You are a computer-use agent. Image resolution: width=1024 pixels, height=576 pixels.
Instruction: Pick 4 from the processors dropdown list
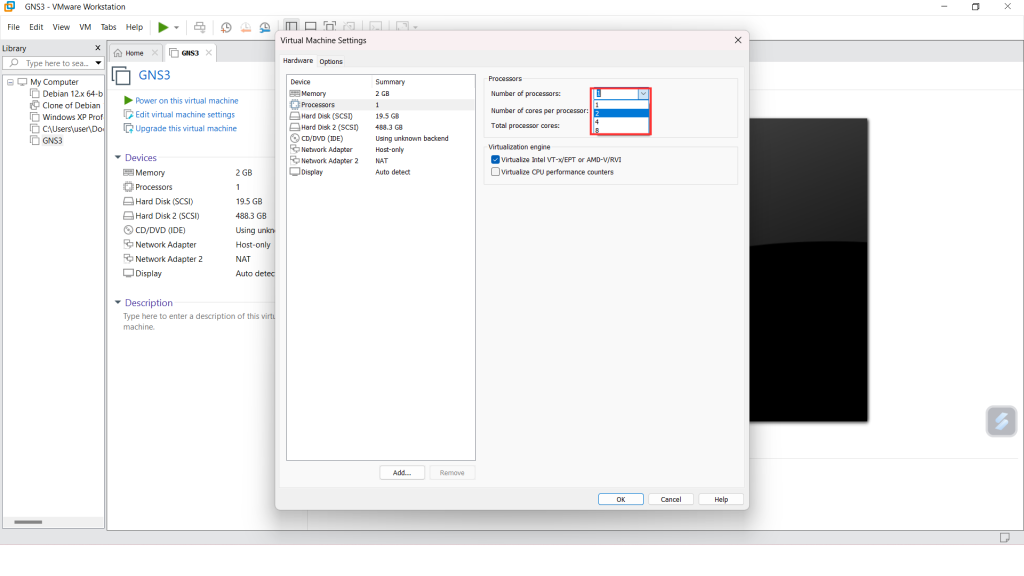(598, 121)
